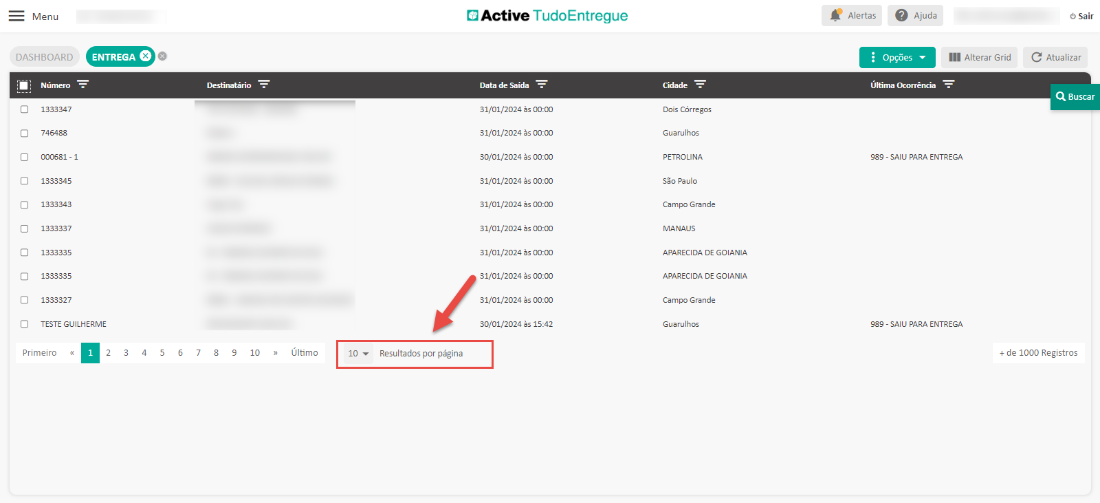Open the Ajuda help icon
This screenshot has width=1100, height=503.
tap(902, 16)
